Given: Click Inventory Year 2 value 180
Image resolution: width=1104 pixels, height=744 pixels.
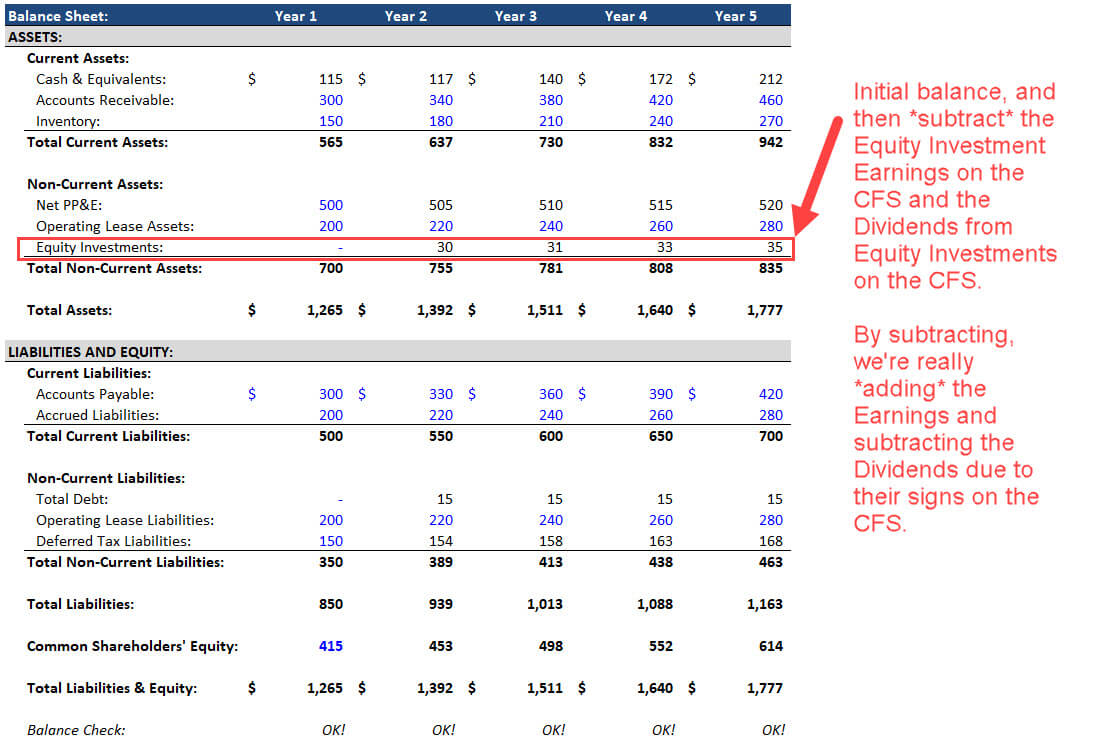Looking at the screenshot, I should [441, 121].
